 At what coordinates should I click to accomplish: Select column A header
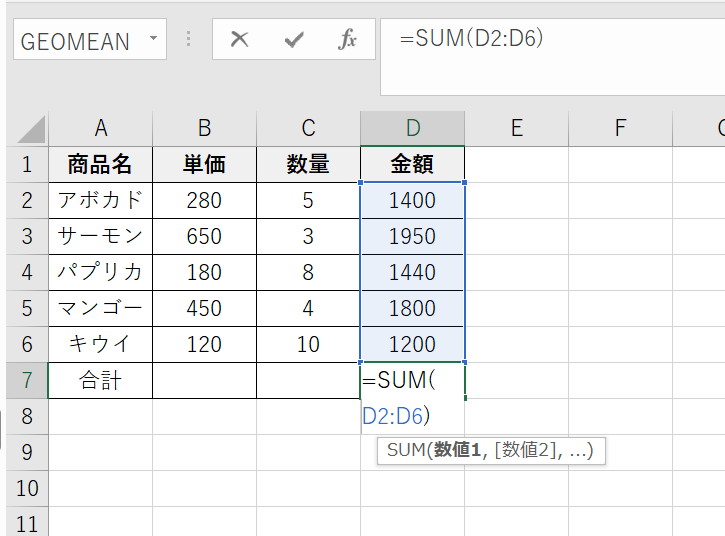101,128
